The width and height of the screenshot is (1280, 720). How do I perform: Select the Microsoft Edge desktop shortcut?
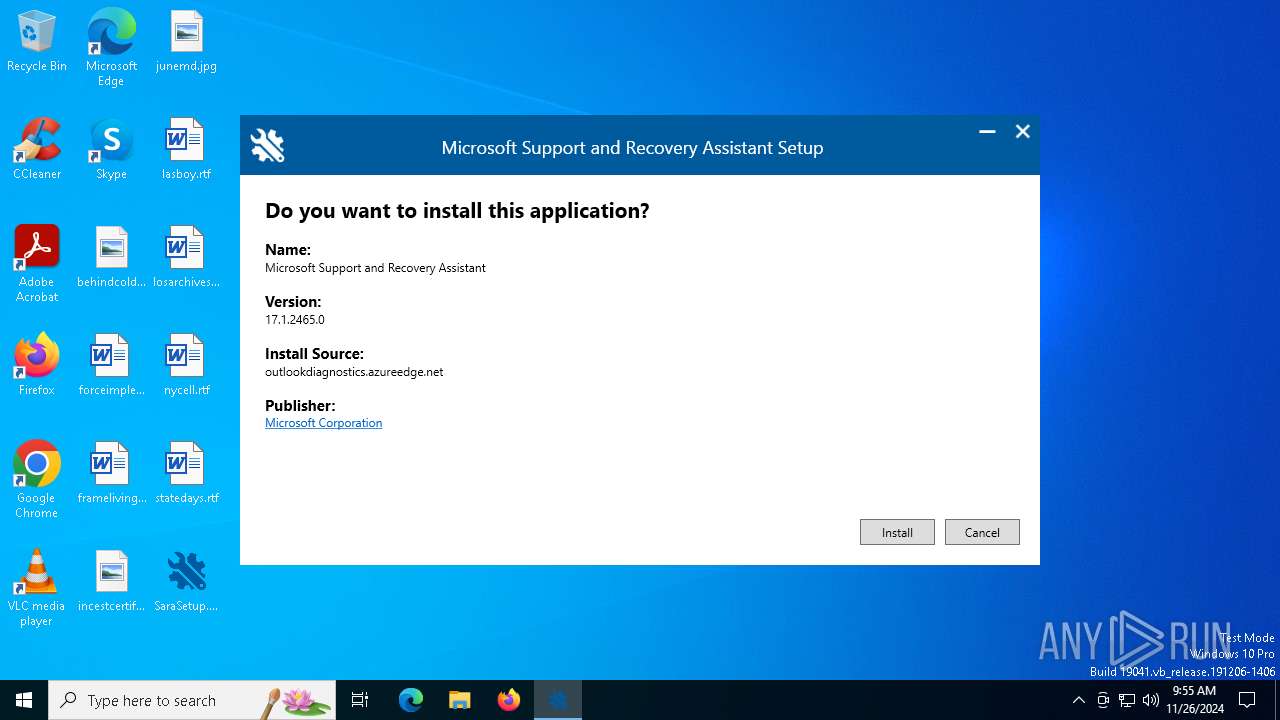click(111, 47)
